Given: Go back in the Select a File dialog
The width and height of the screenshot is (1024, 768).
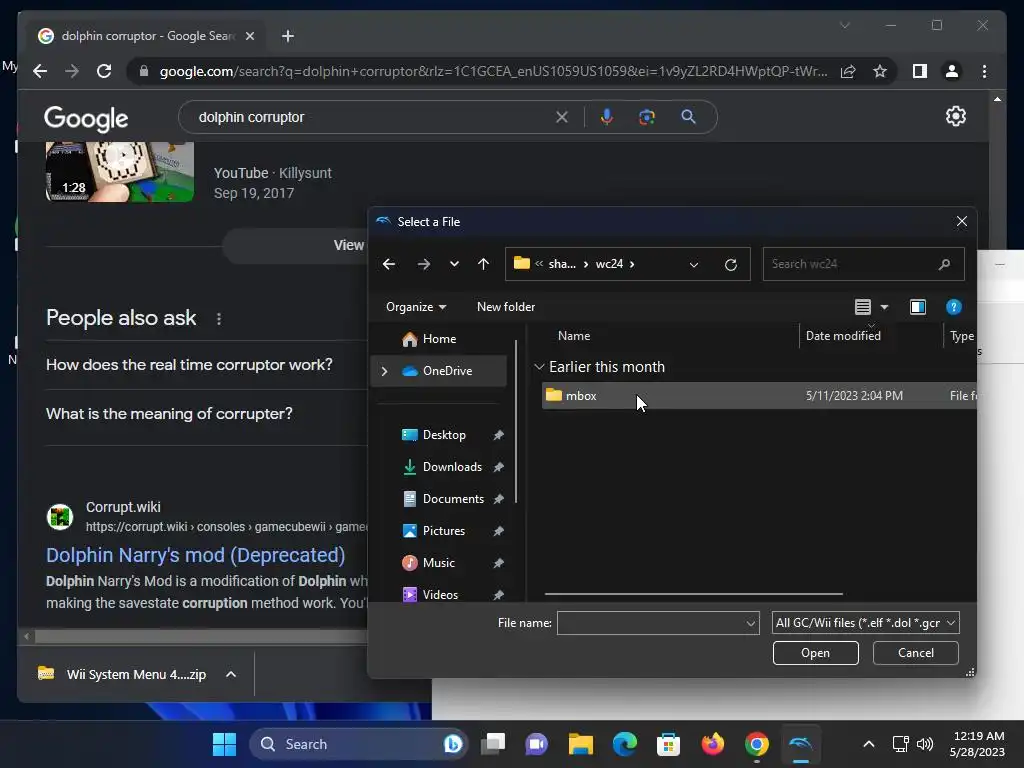Looking at the screenshot, I should (389, 264).
